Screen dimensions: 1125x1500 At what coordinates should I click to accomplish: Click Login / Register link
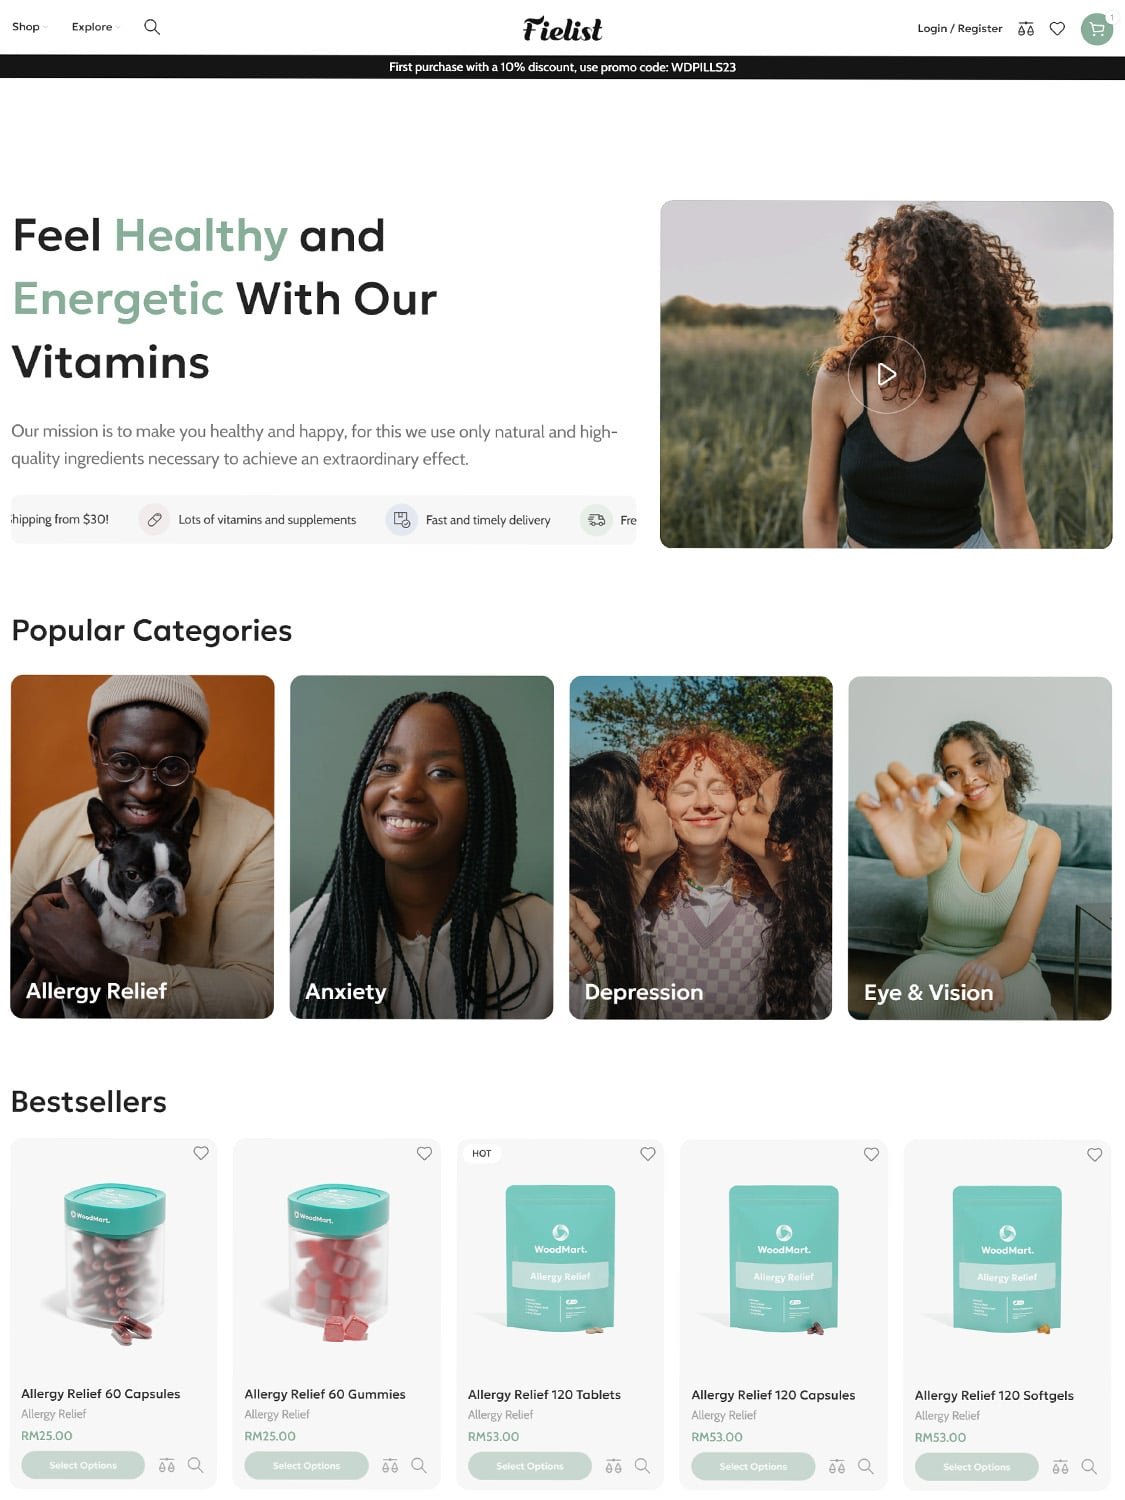(960, 28)
